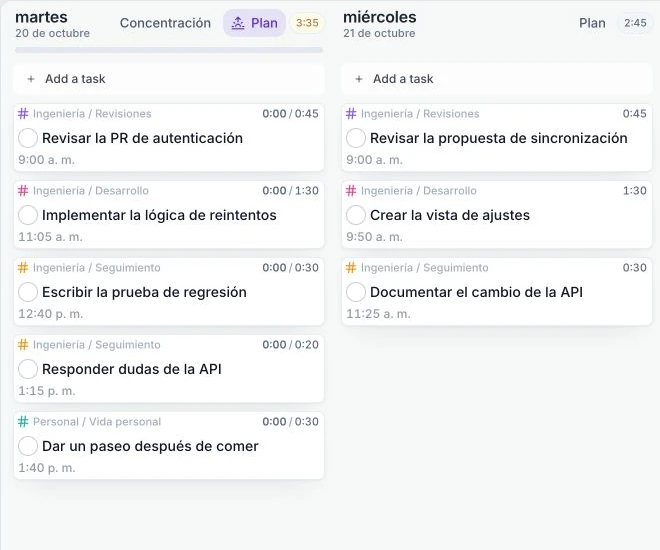
Task: Add a task to miércoles column
Action: pyautogui.click(x=497, y=79)
